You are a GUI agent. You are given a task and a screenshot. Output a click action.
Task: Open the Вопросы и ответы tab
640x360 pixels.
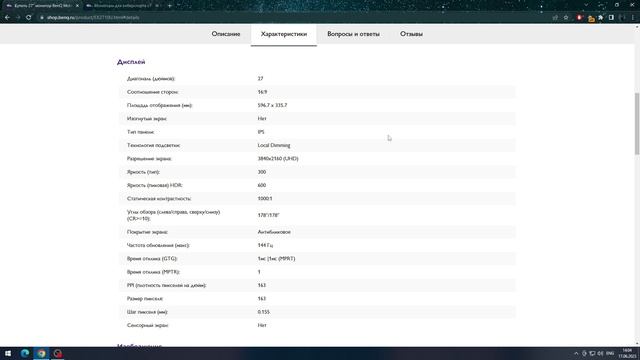click(x=353, y=34)
